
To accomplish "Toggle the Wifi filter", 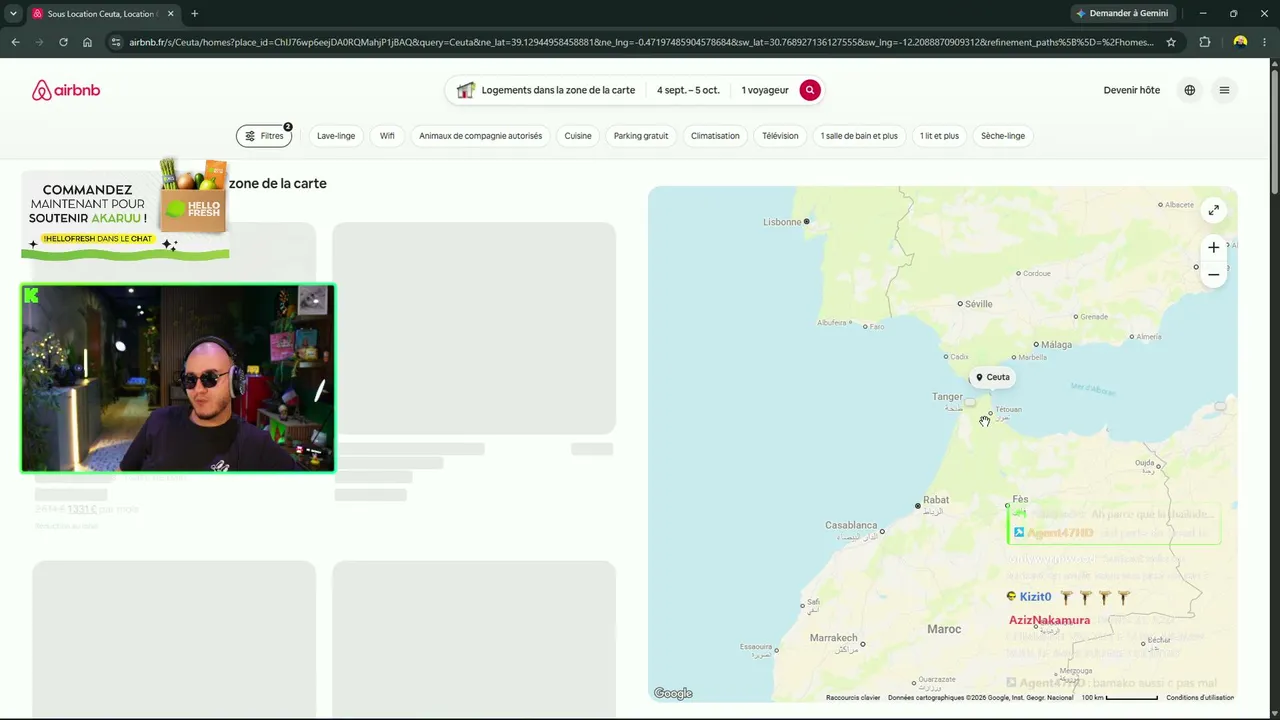I will (387, 136).
